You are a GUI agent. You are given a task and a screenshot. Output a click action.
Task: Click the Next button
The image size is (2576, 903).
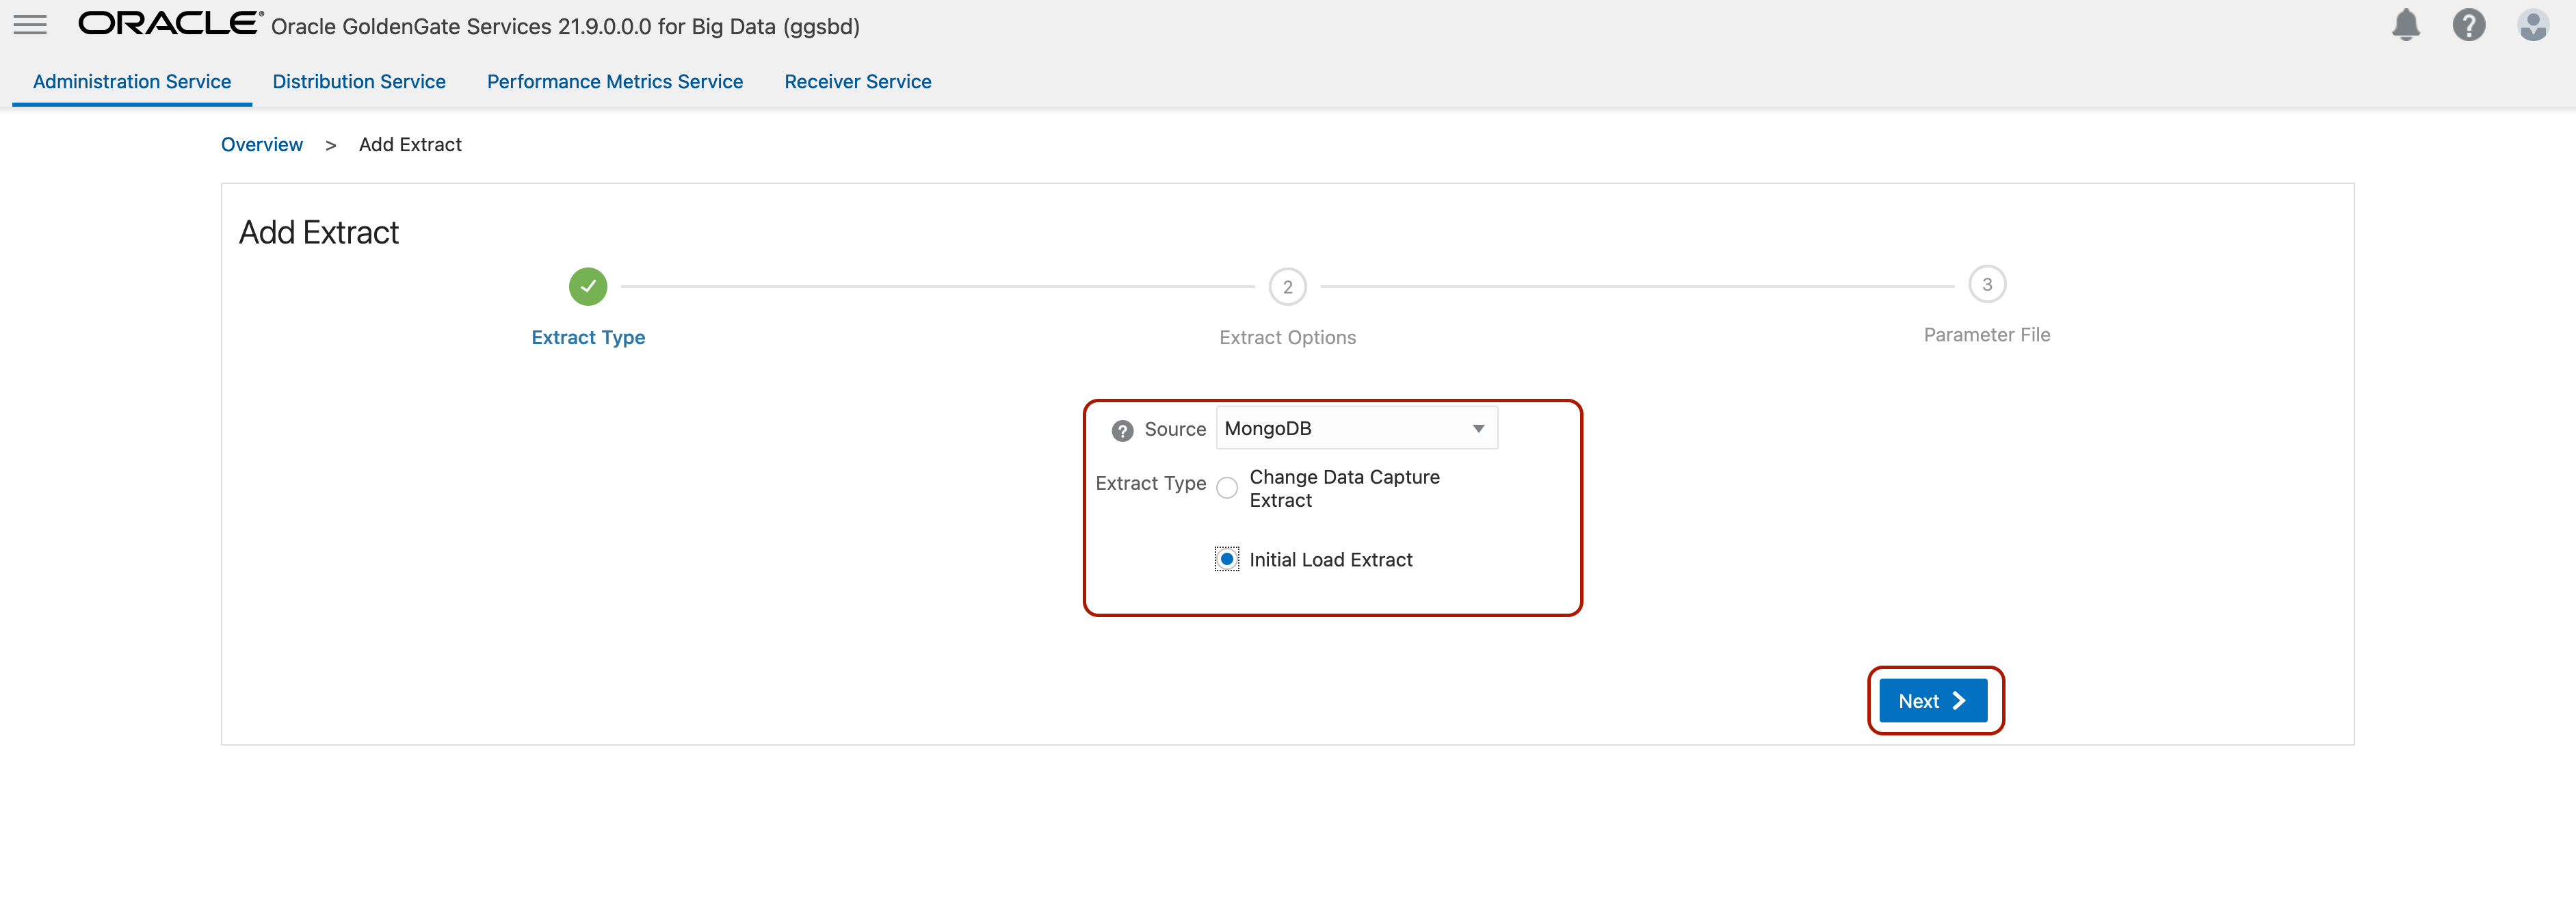pos(1932,701)
